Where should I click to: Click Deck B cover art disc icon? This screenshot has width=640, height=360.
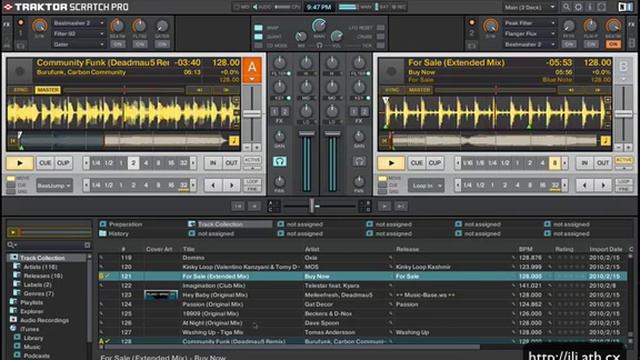pyautogui.click(x=391, y=71)
